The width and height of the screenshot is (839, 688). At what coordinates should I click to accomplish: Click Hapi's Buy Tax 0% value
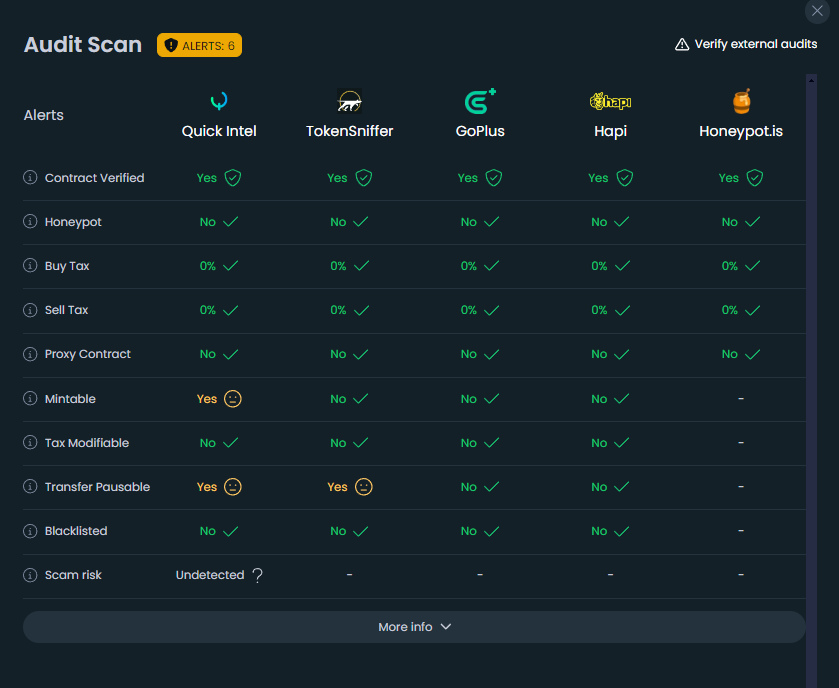coord(599,266)
